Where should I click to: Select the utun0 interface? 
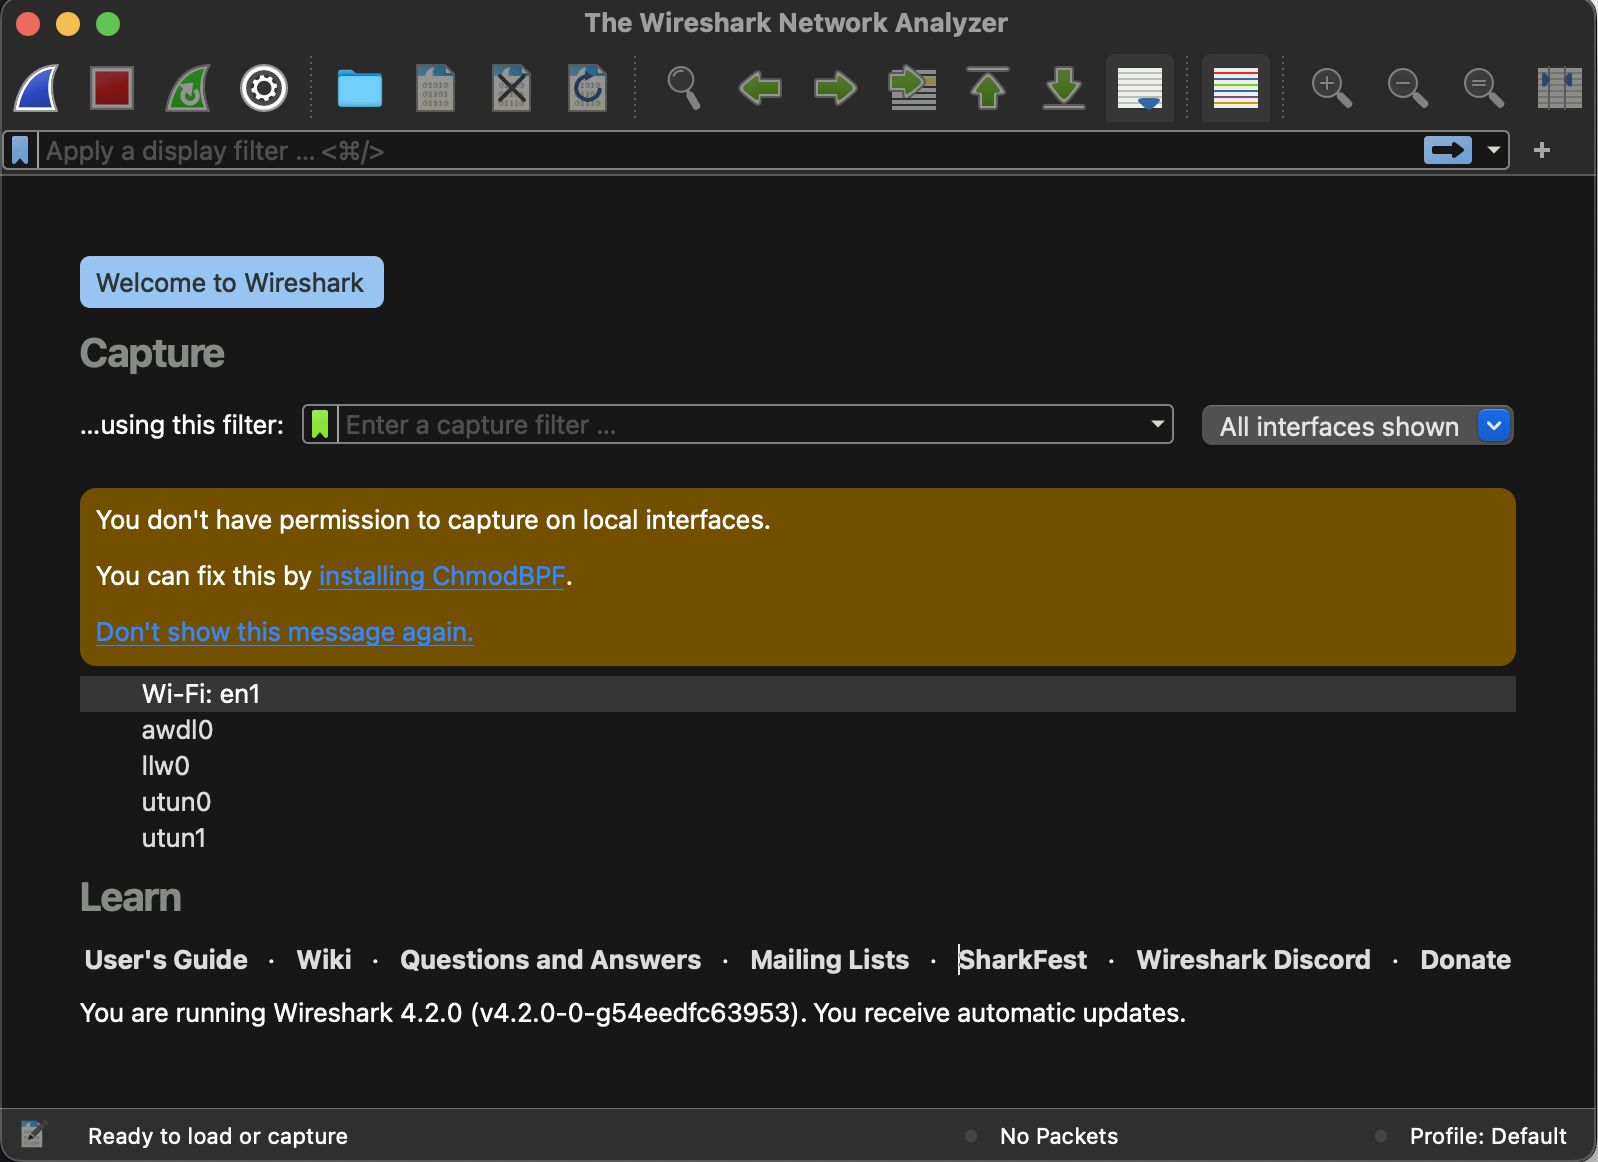(x=798, y=802)
